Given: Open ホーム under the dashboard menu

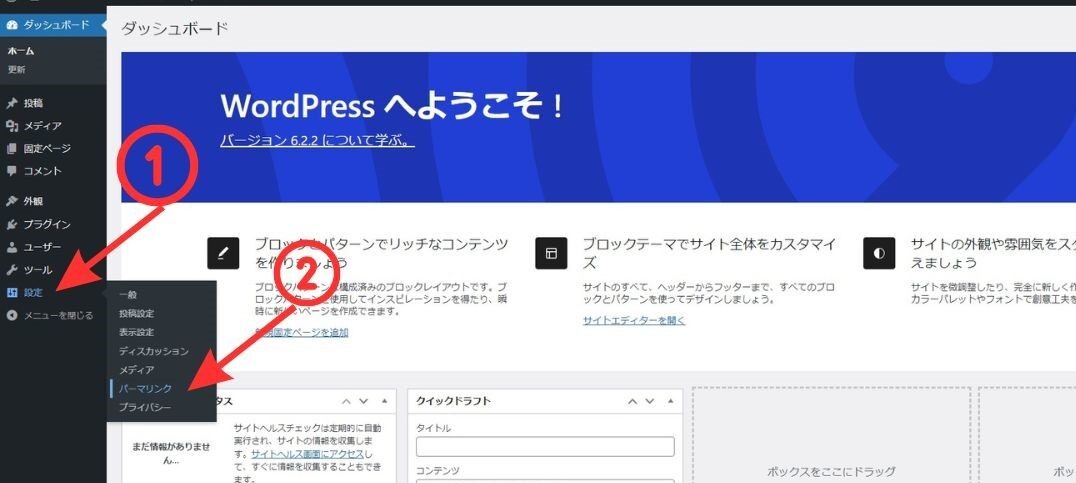Looking at the screenshot, I should pyautogui.click(x=21, y=51).
